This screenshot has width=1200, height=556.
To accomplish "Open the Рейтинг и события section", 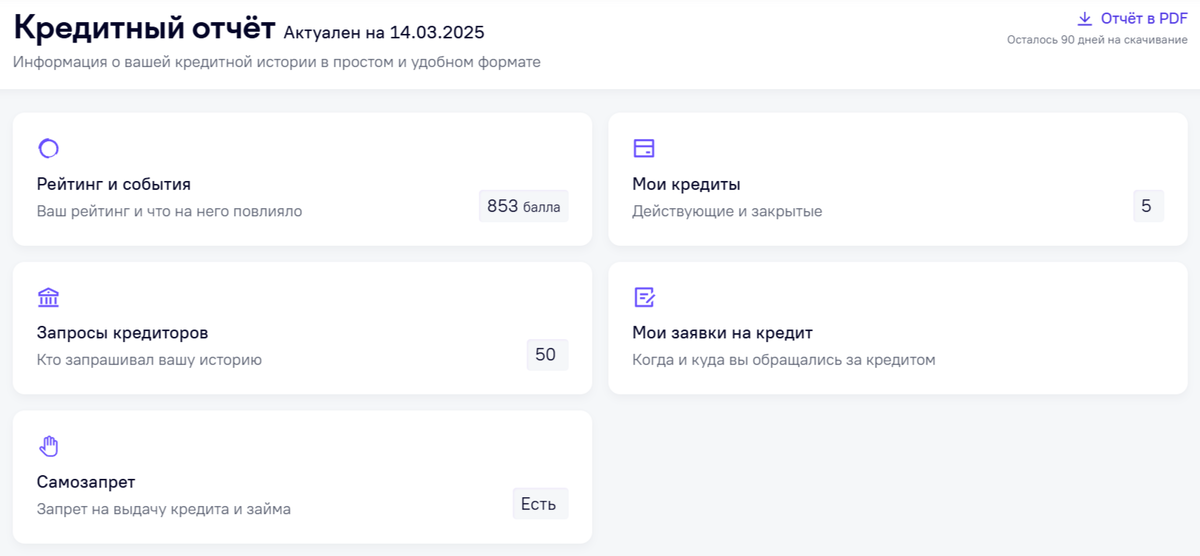I will coord(114,184).
